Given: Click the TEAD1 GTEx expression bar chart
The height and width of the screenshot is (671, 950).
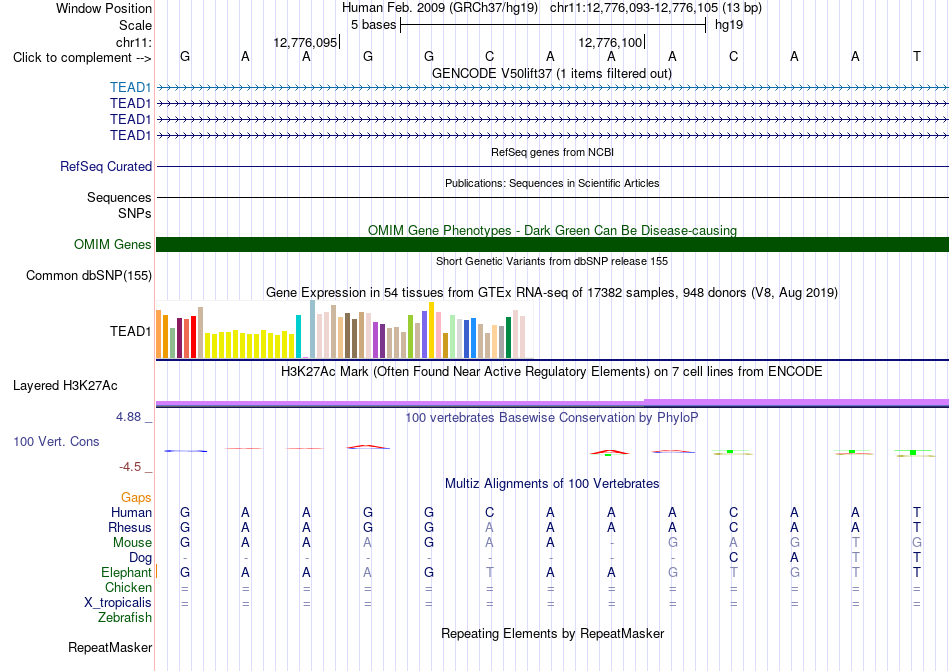Looking at the screenshot, I should click(341, 330).
